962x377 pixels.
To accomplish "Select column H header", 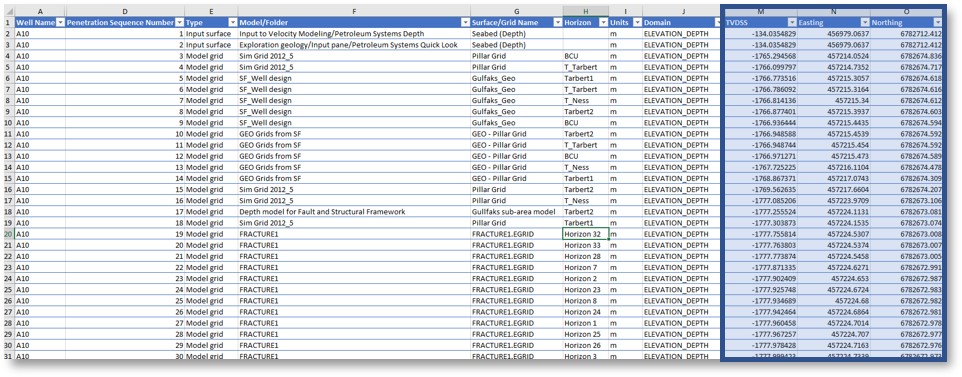I will 585,12.
